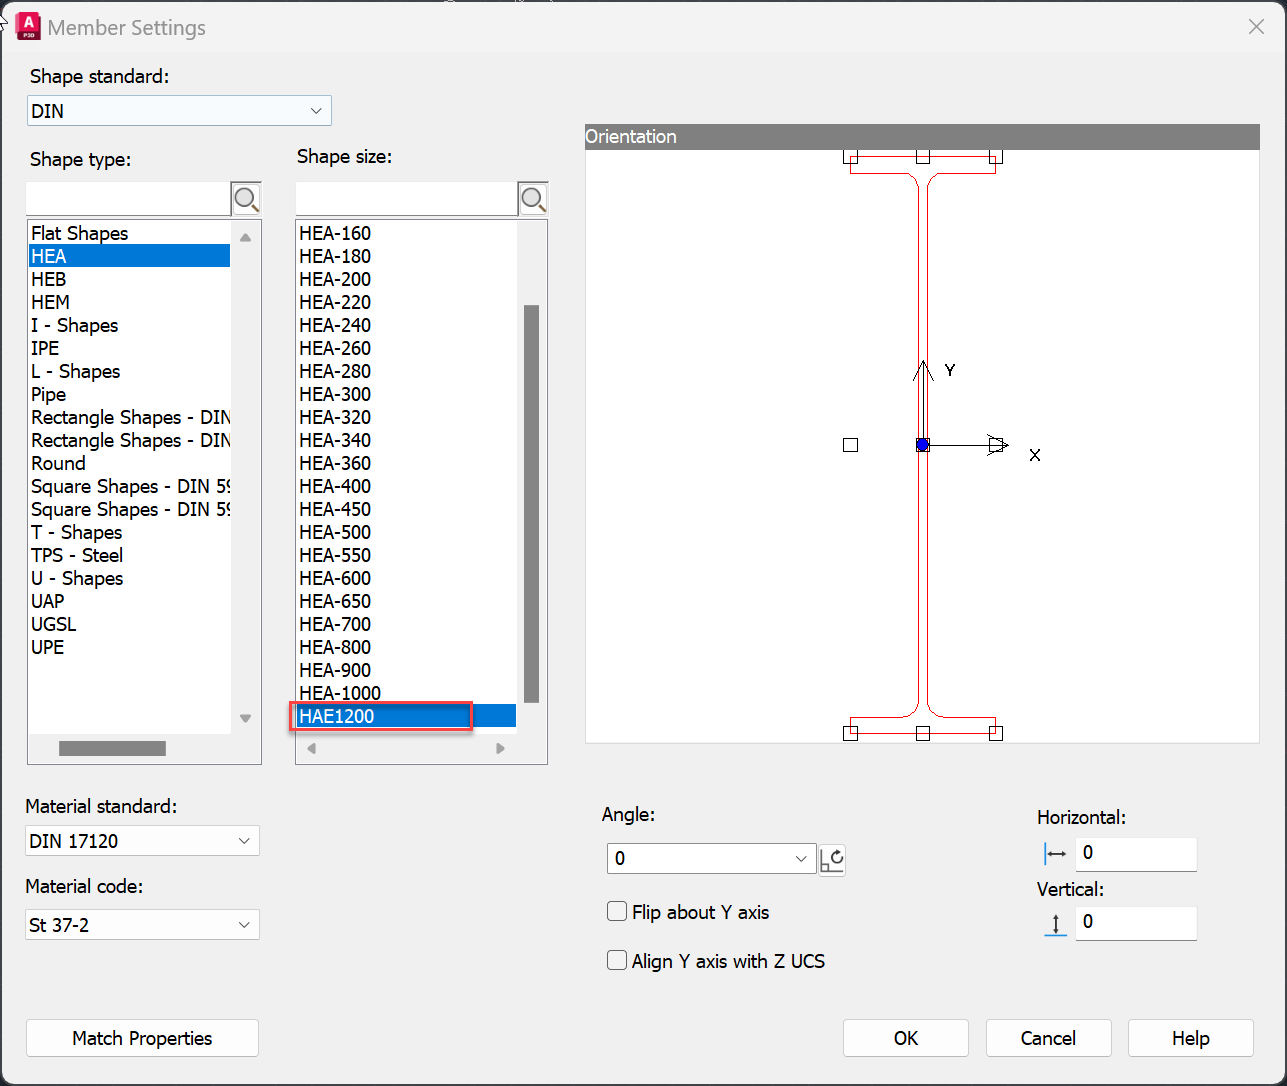Click the Shape type vertical scrollbar down arrow
1287x1086 pixels.
pos(246,718)
